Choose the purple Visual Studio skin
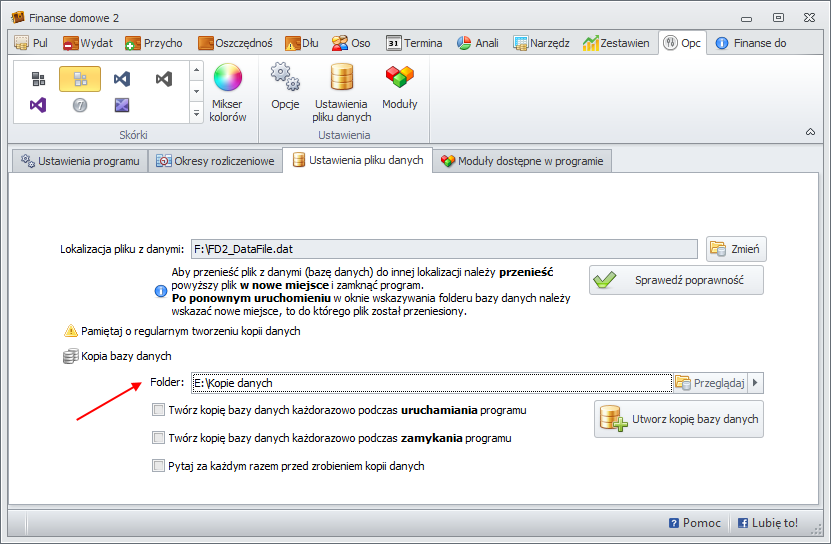 (37, 105)
